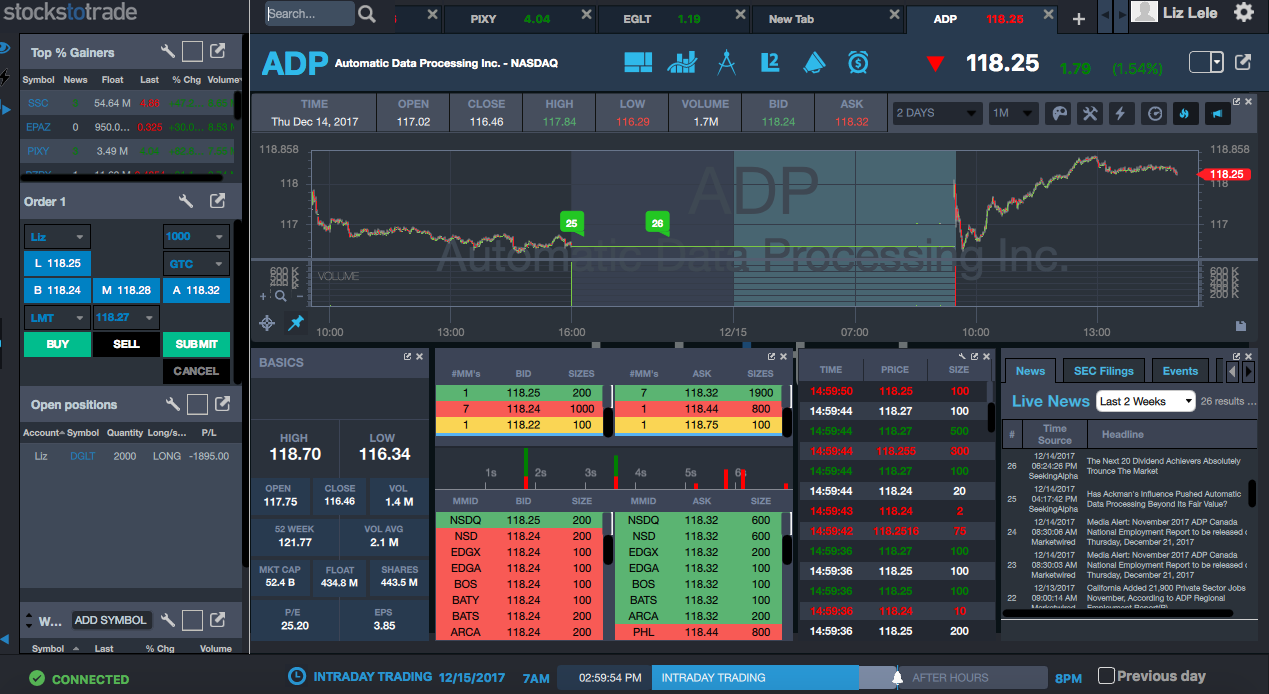The image size is (1269, 694).
Task: Click the CANCEL order button
Action: pos(196,371)
